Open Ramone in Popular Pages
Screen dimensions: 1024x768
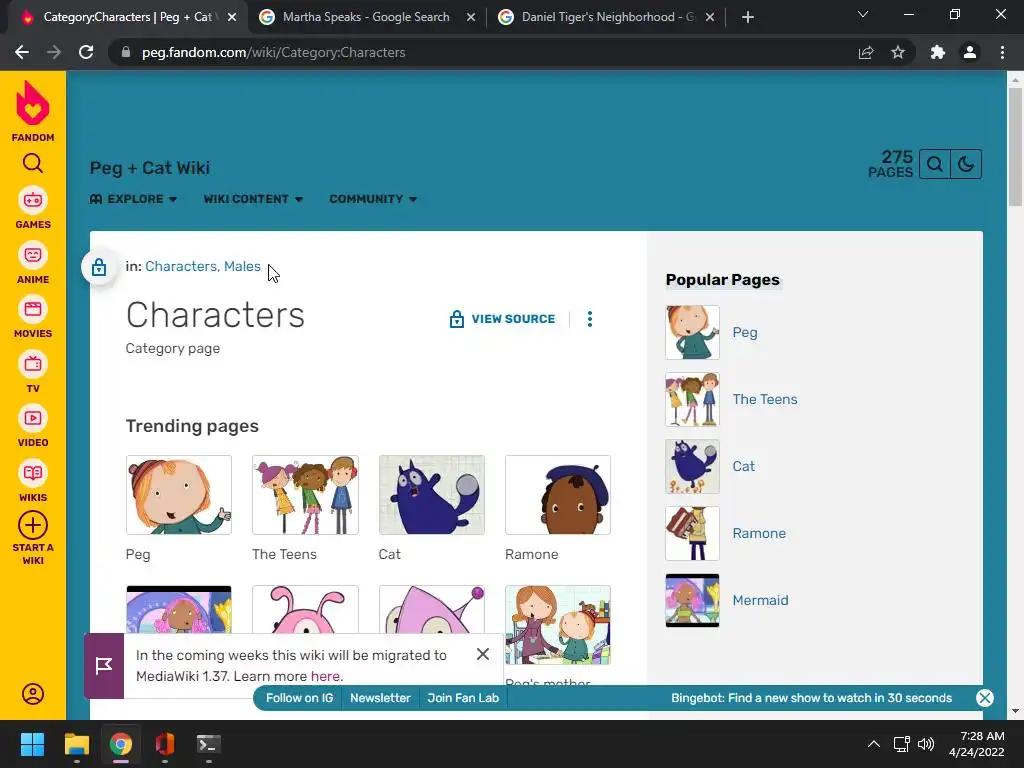coord(759,533)
